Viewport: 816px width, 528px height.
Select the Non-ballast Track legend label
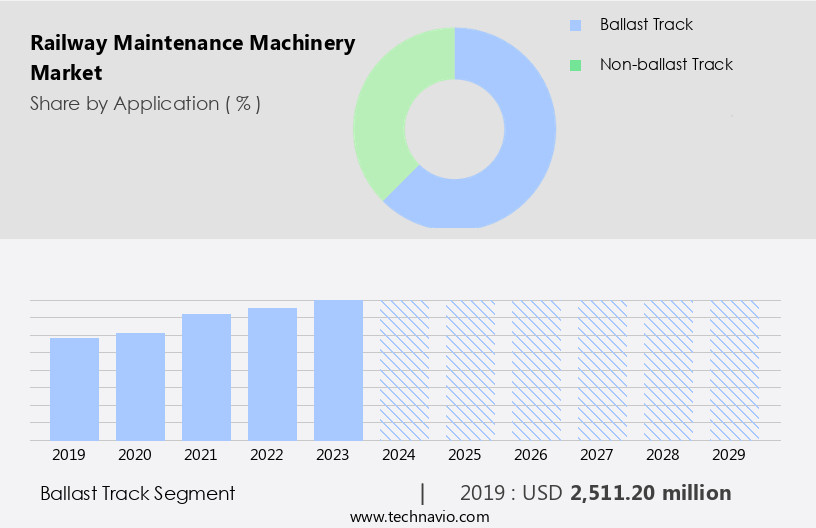point(665,65)
